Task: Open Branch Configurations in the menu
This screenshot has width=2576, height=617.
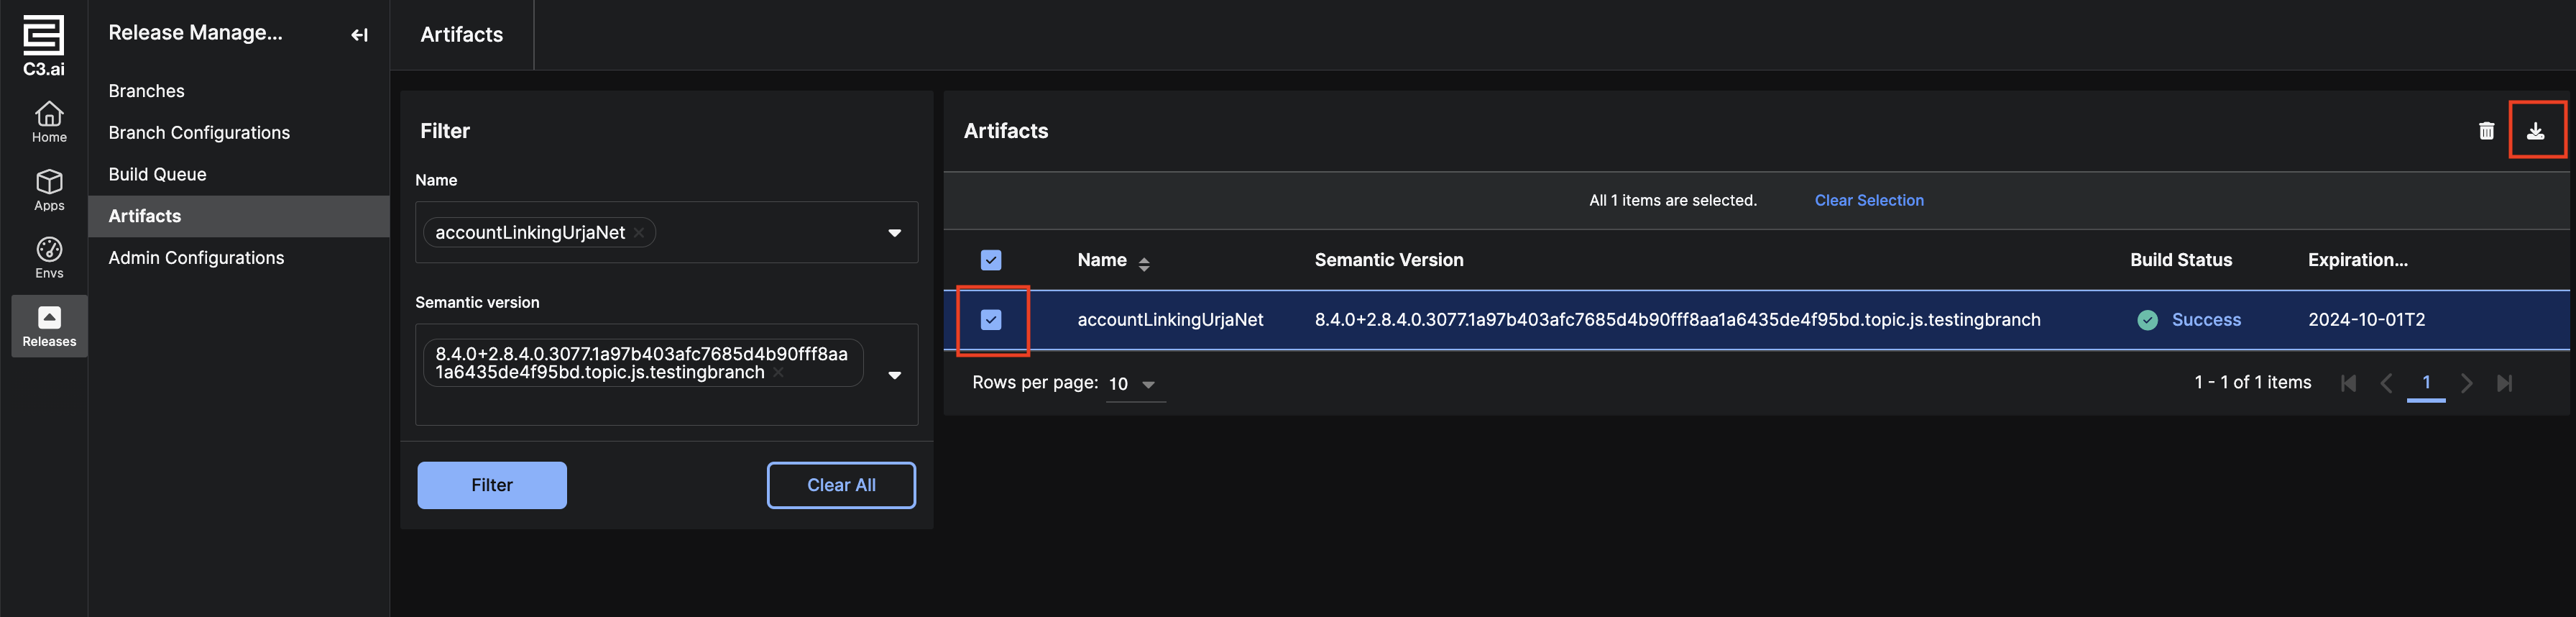Action: (x=199, y=133)
